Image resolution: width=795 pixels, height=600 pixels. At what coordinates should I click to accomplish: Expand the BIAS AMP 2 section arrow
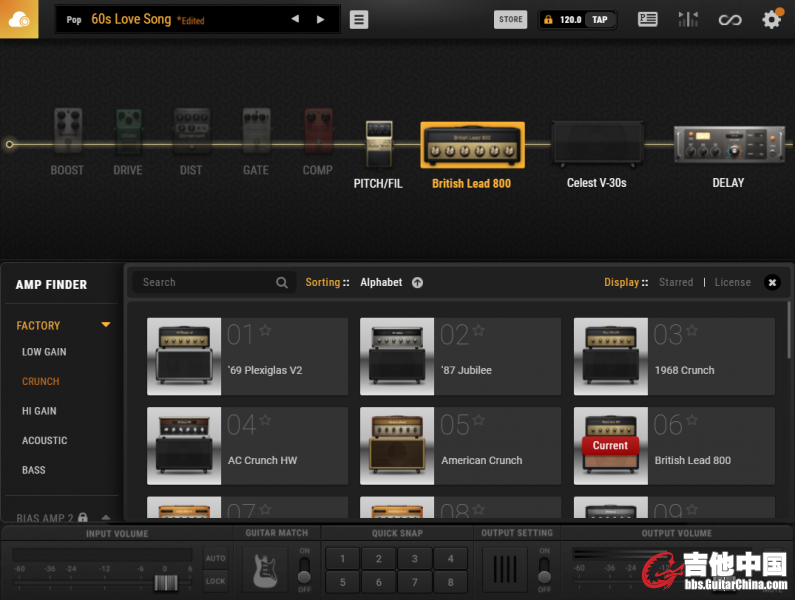105,517
